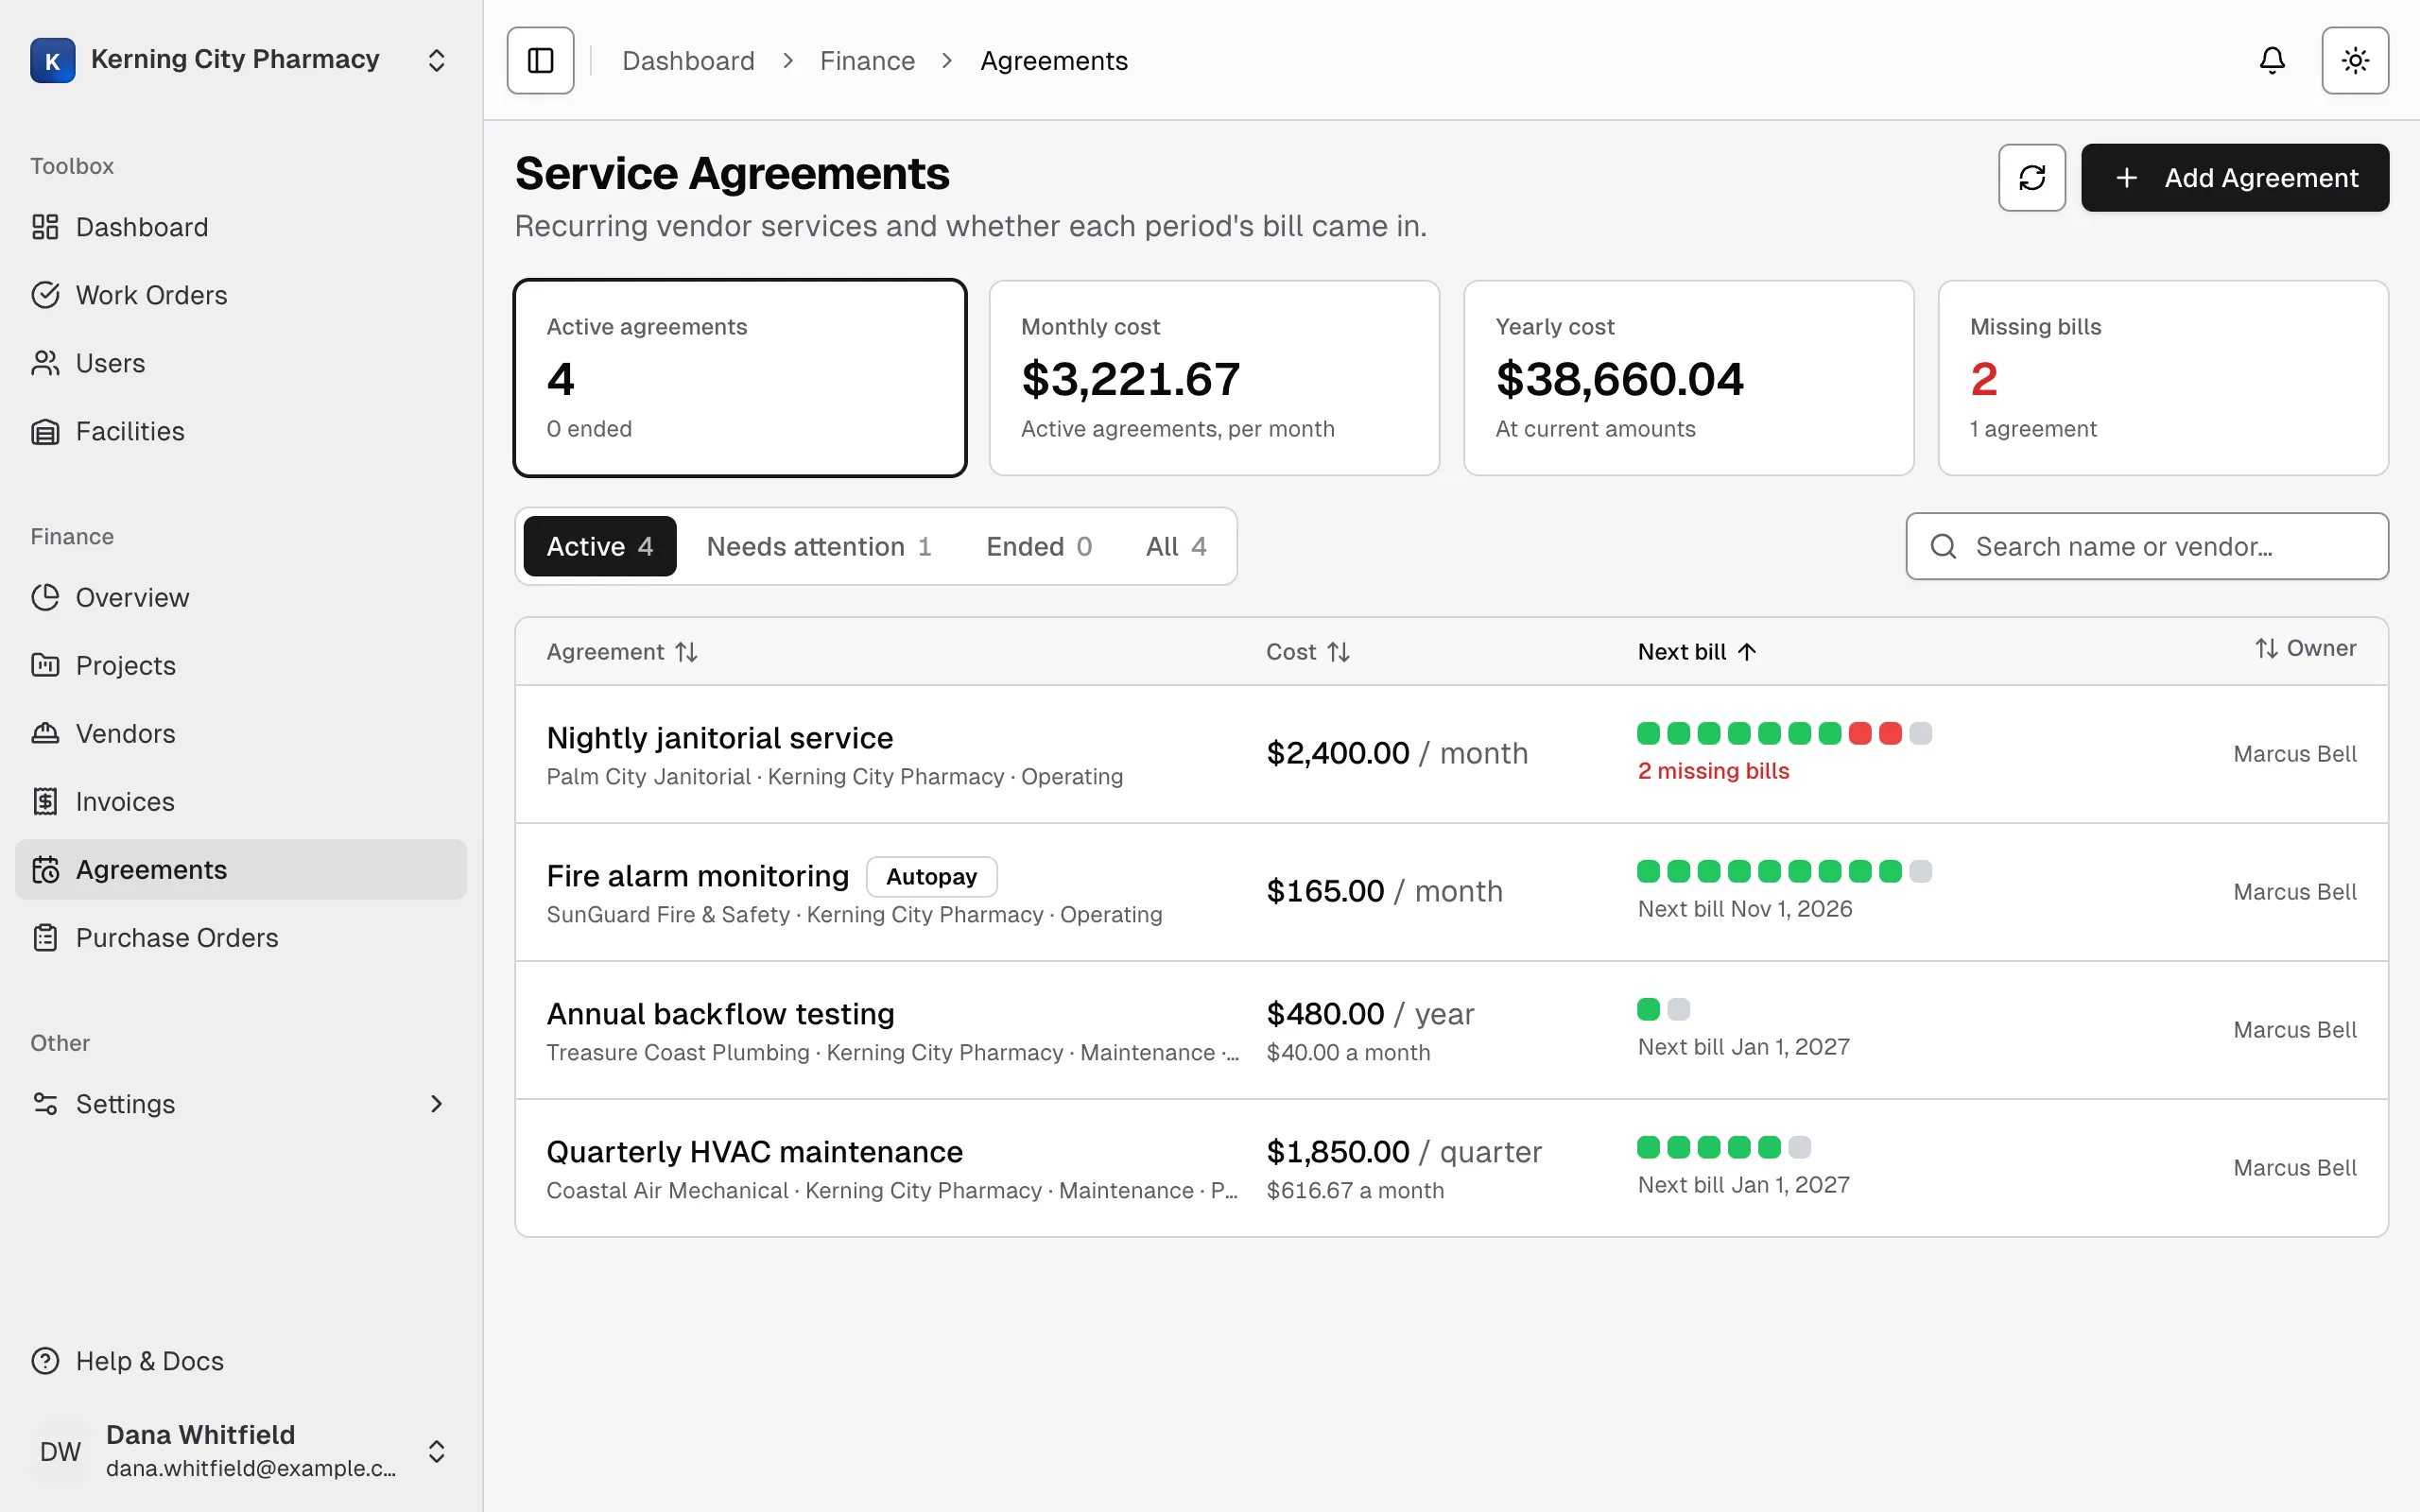Screen dimensions: 2420x1512
Task: Open the Dana Whitfield account menu
Action: 240,1451
